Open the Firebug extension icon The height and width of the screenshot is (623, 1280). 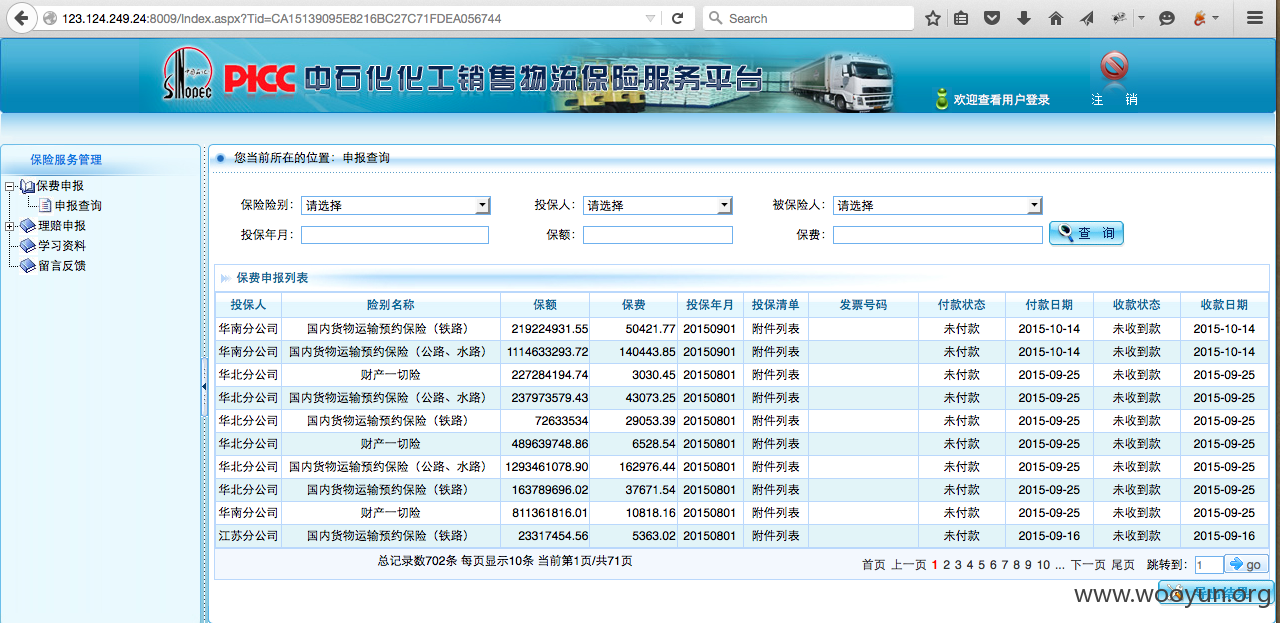[1200, 18]
